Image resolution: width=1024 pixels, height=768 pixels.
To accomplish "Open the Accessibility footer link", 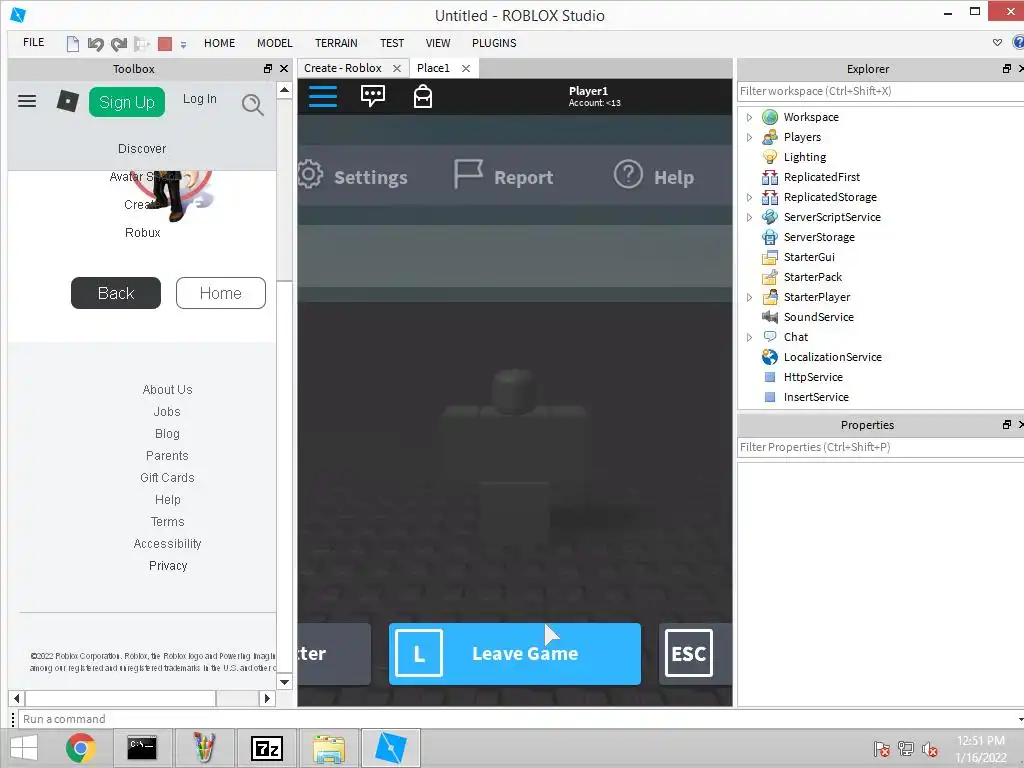I will pos(167,544).
